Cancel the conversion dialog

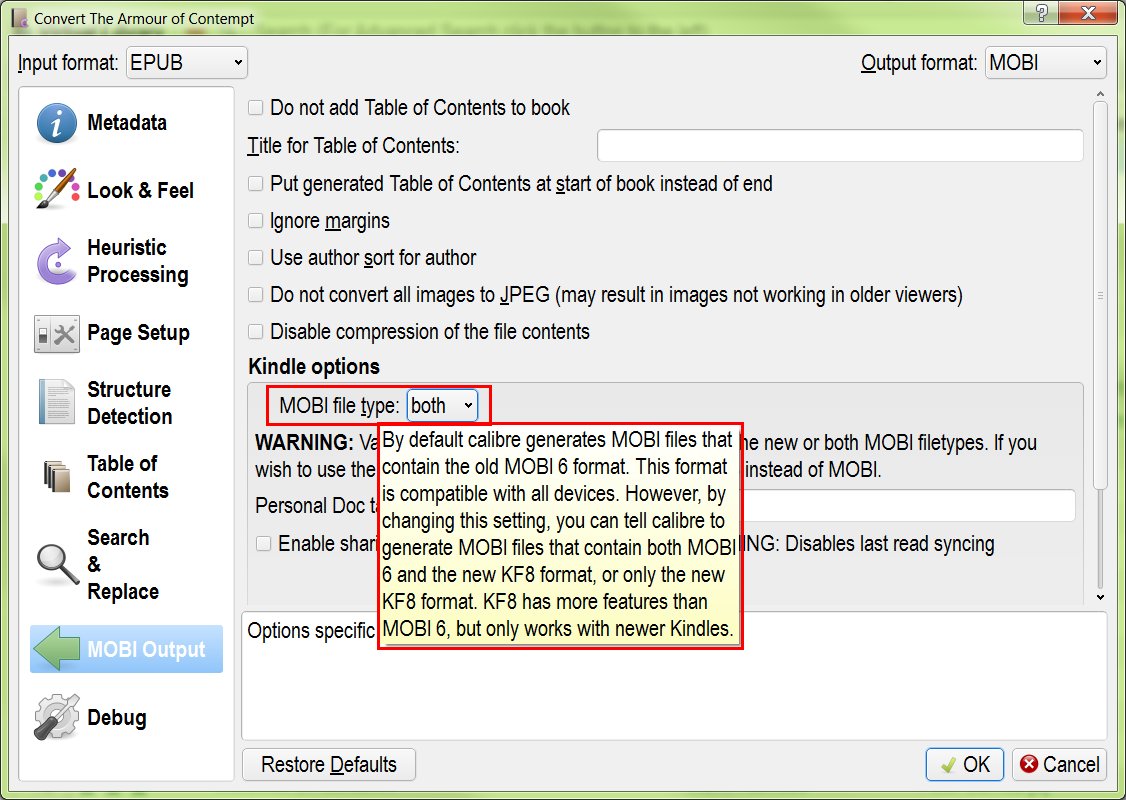click(x=1059, y=765)
